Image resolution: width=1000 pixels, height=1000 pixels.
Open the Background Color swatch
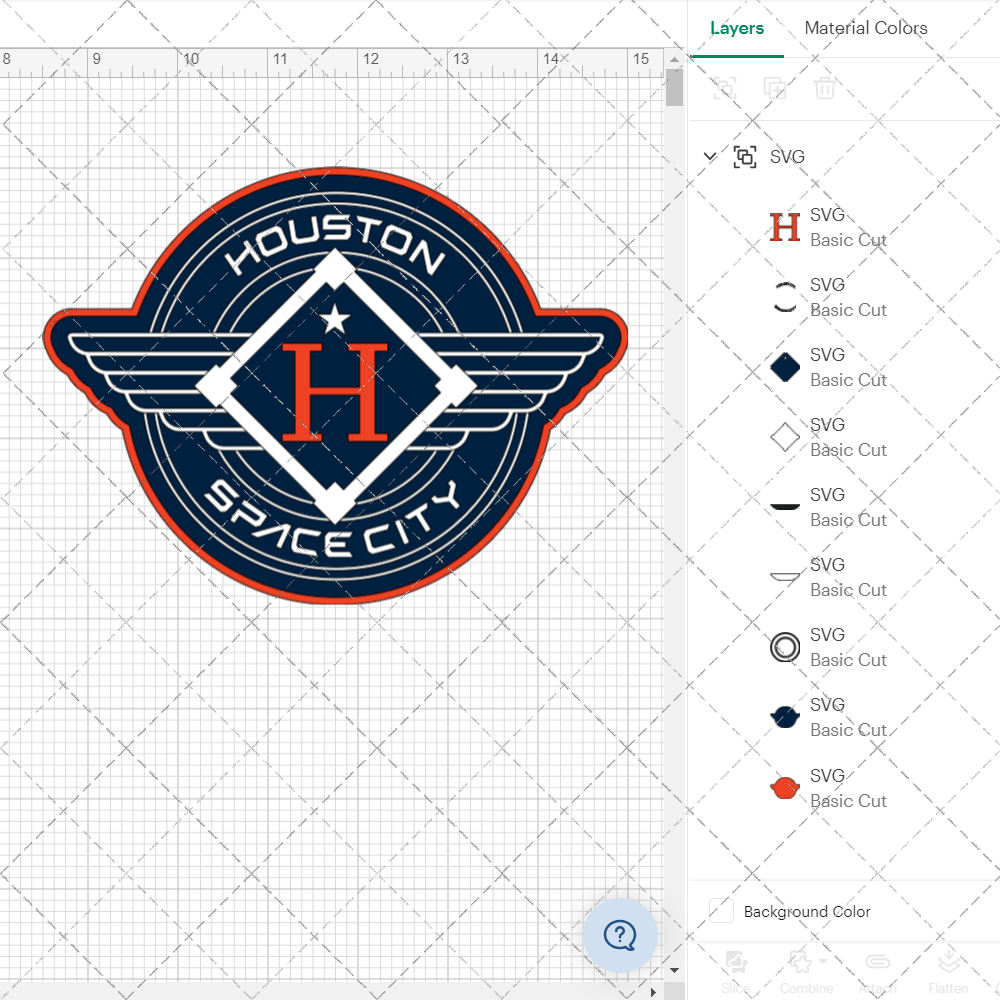pos(721,911)
